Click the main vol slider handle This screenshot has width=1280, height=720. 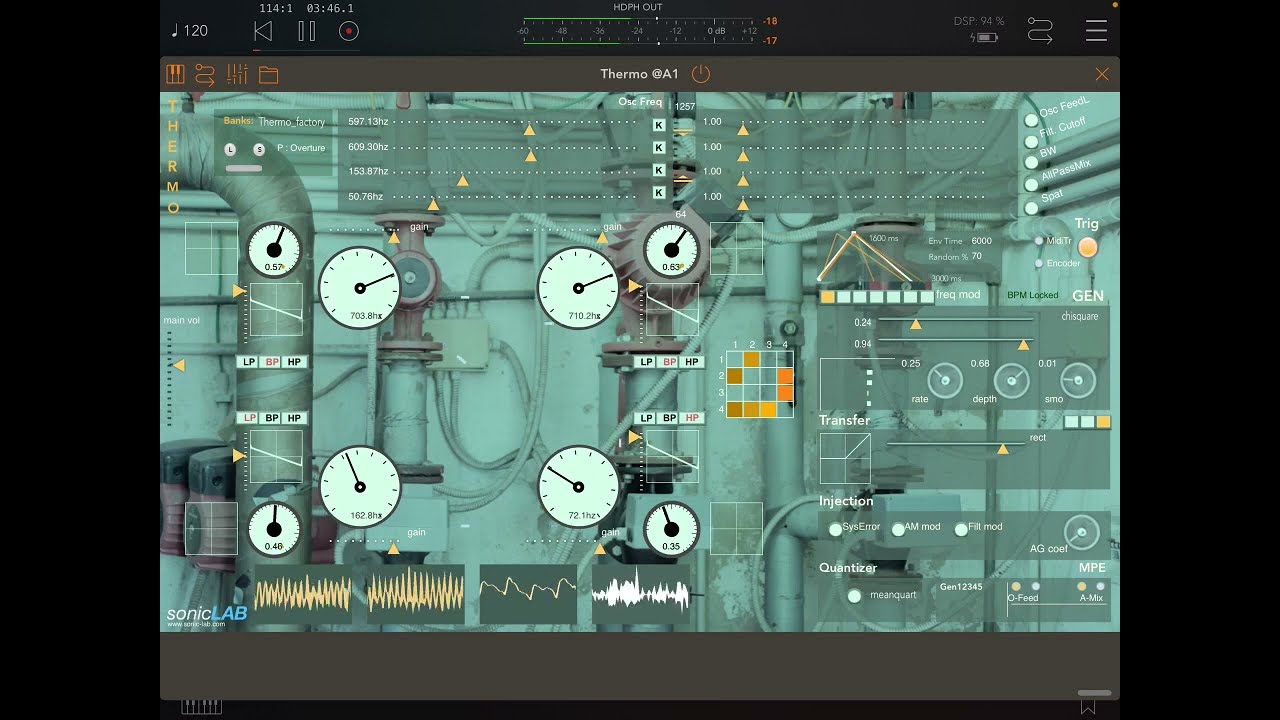[x=178, y=366]
